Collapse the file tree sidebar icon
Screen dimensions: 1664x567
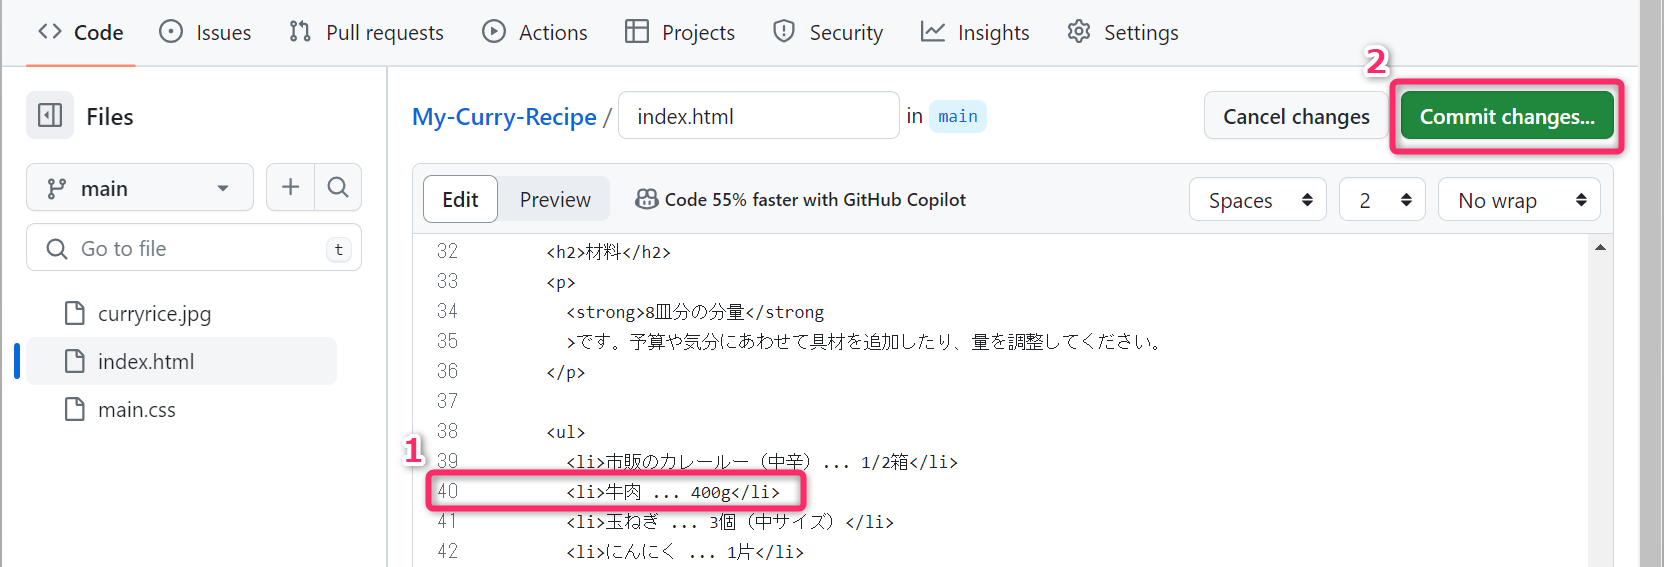coord(50,116)
